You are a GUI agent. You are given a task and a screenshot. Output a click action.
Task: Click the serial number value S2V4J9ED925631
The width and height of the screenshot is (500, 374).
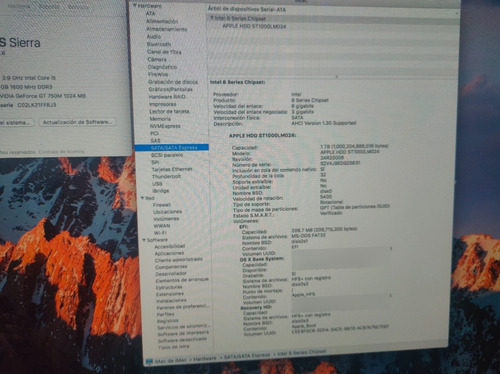coord(340,163)
